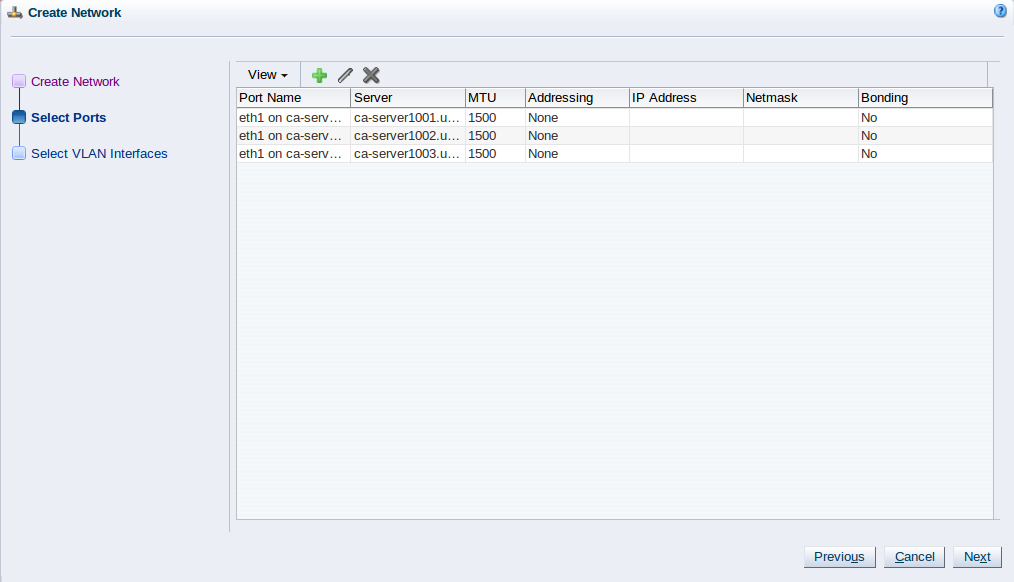Viewport: 1014px width, 582px height.
Task: Select the eth1 port row for ca-server1003
Action: click(614, 154)
